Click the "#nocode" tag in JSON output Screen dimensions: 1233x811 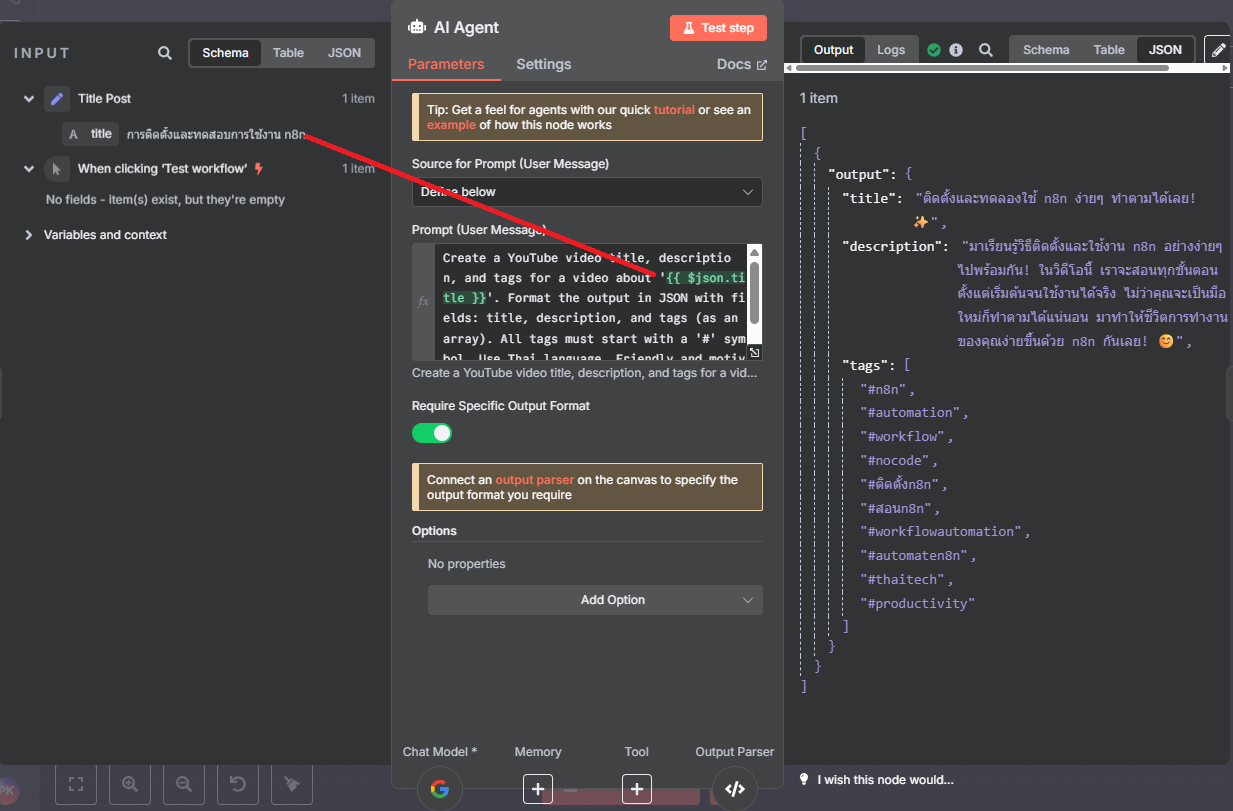click(x=897, y=460)
